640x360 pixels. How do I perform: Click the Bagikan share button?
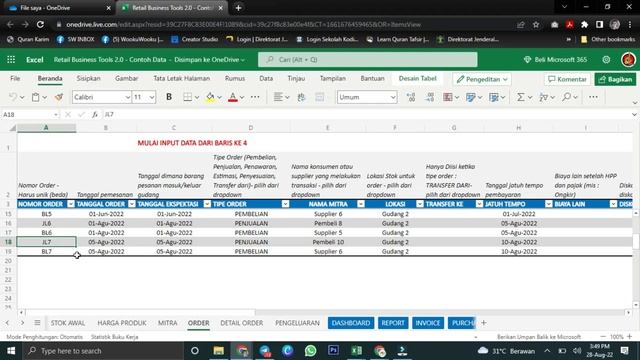click(x=616, y=79)
